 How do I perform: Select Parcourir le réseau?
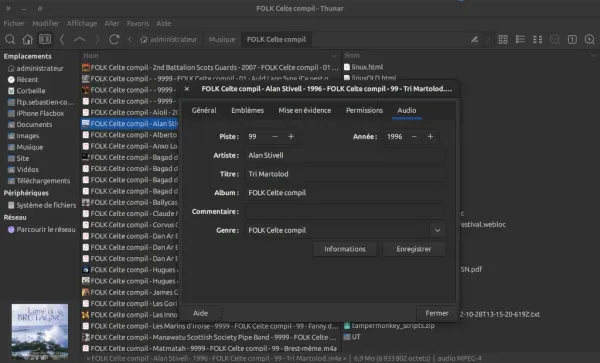pyautogui.click(x=42, y=230)
